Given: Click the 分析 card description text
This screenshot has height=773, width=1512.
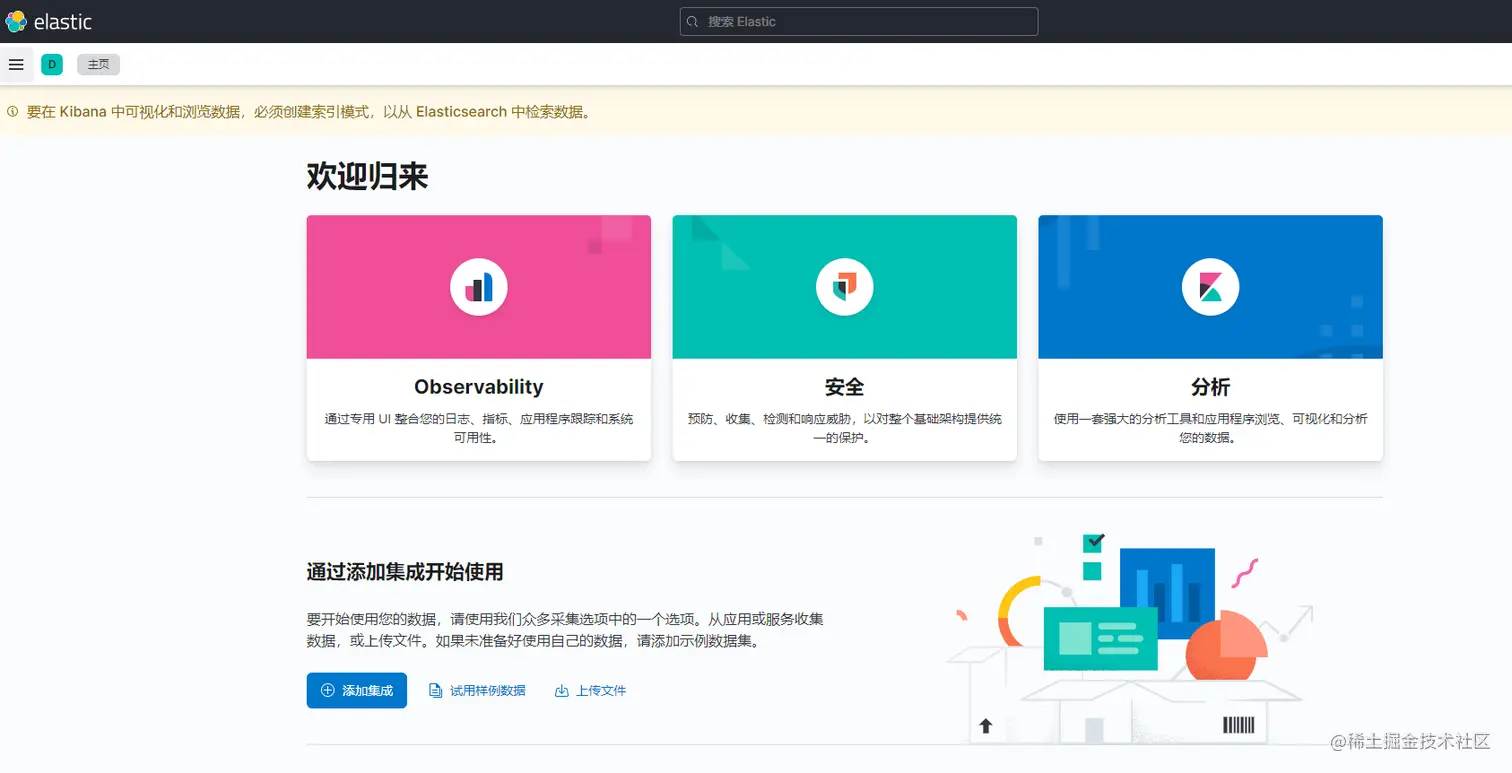Looking at the screenshot, I should [x=1211, y=428].
